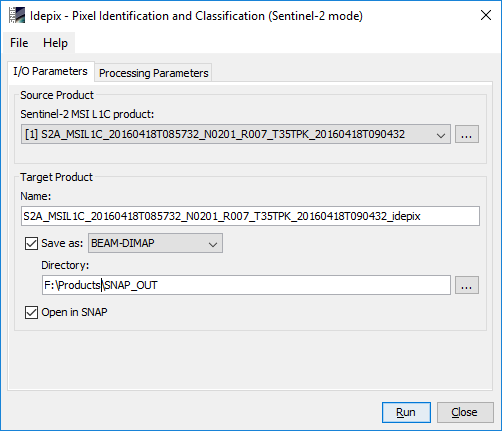Click into the target product Name field

point(250,216)
